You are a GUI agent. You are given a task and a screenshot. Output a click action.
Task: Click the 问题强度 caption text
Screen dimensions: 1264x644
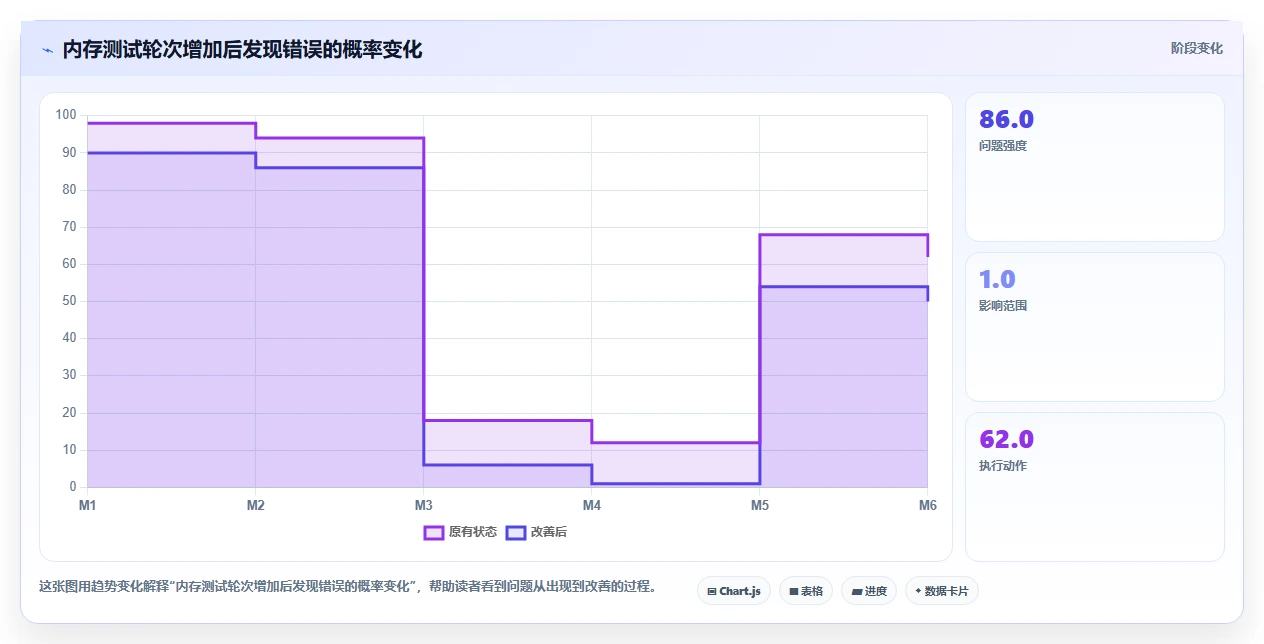pyautogui.click(x=1003, y=146)
